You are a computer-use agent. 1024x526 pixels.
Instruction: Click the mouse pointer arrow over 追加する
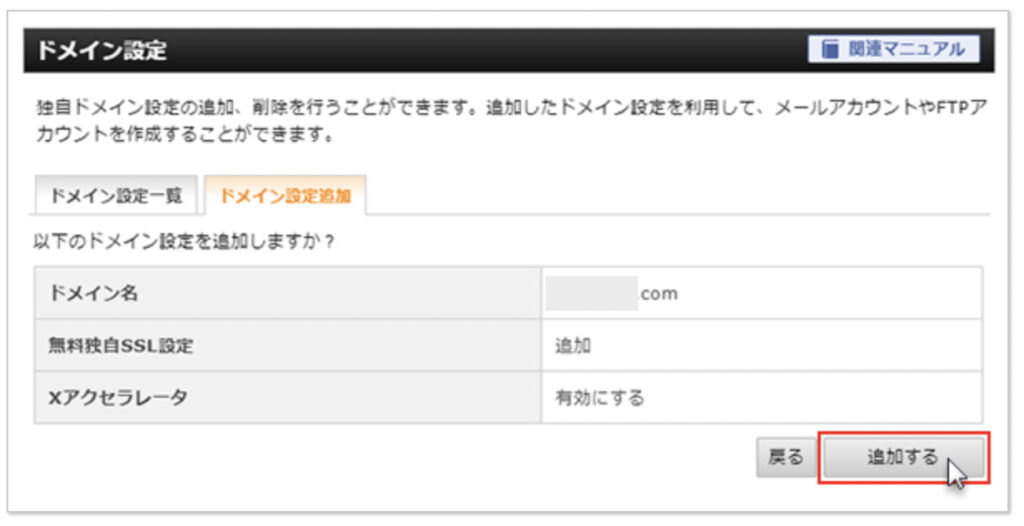956,473
